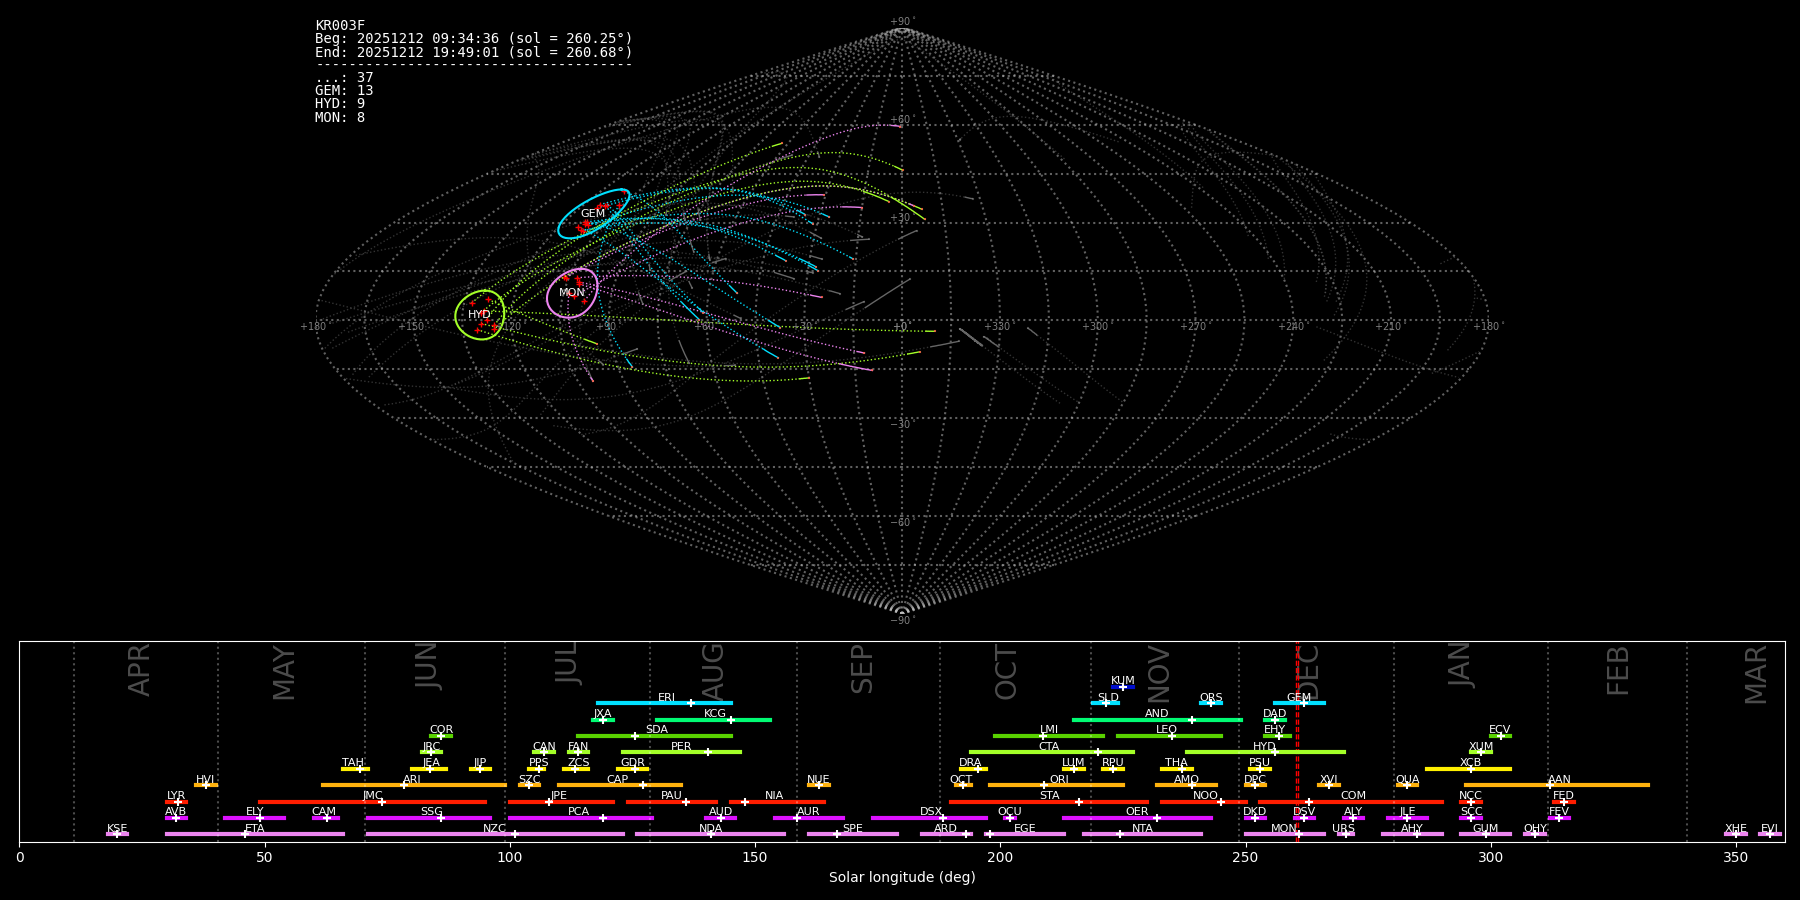Click the ETA shower bar label

(255, 829)
